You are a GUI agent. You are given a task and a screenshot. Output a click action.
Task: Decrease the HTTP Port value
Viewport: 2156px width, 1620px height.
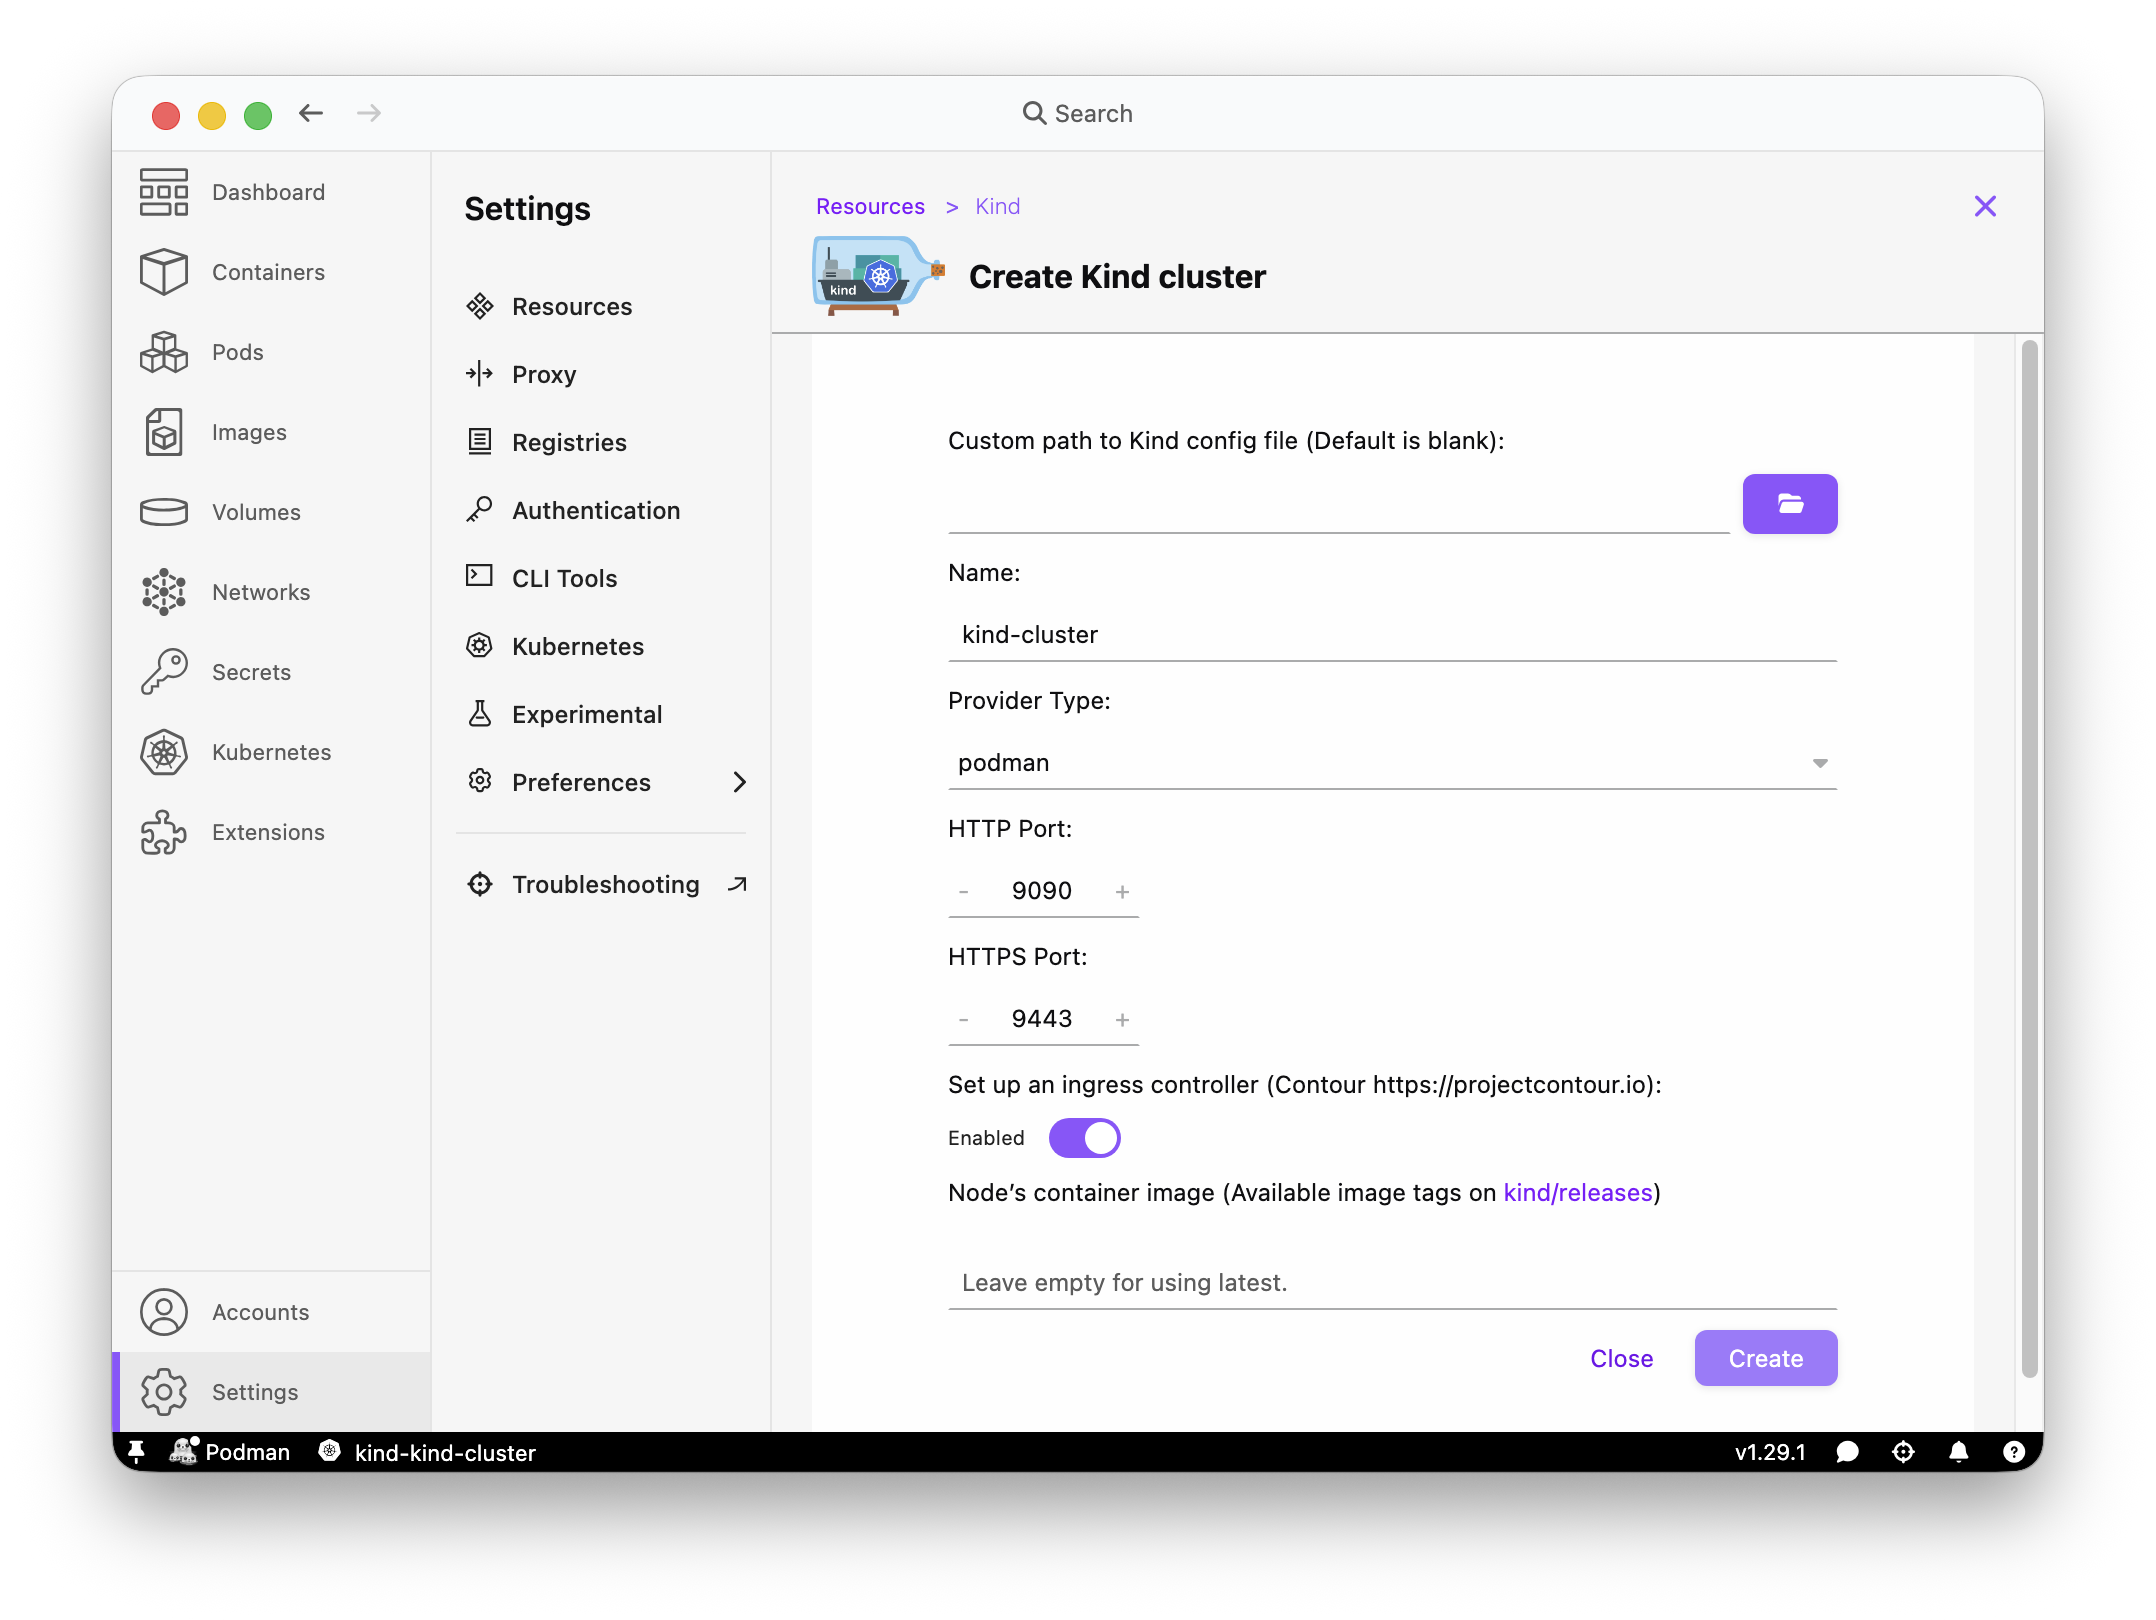[964, 891]
